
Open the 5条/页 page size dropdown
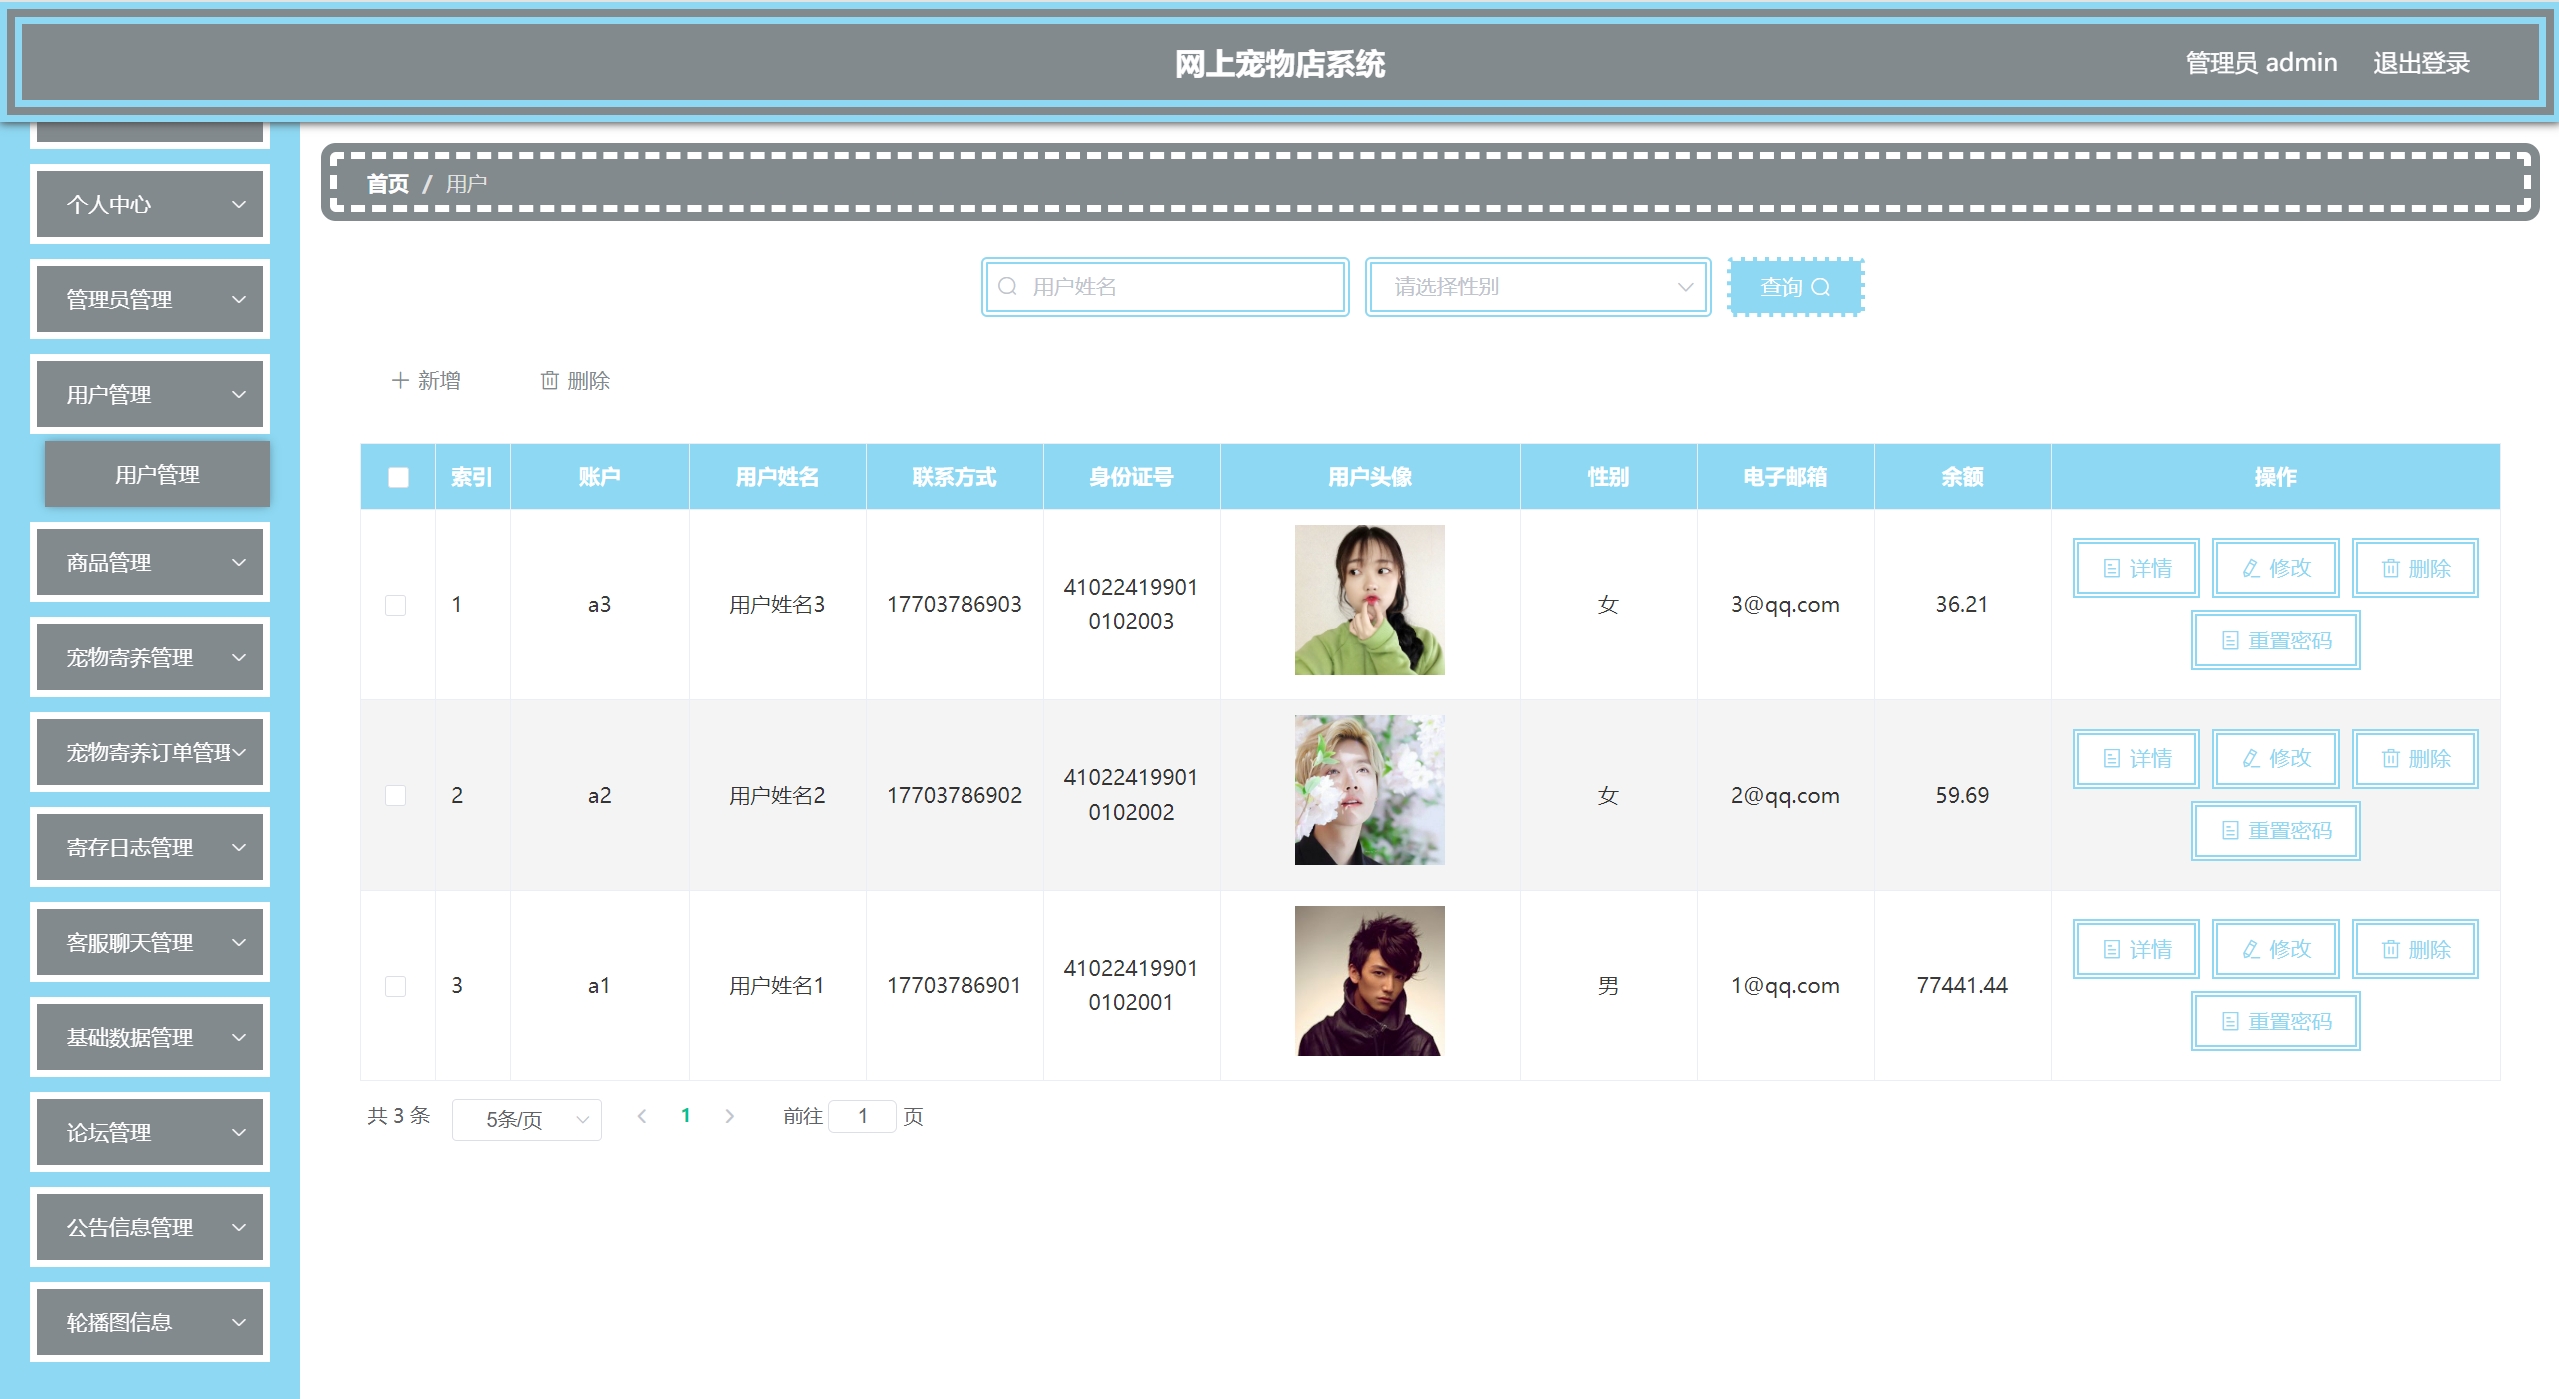coord(527,1119)
